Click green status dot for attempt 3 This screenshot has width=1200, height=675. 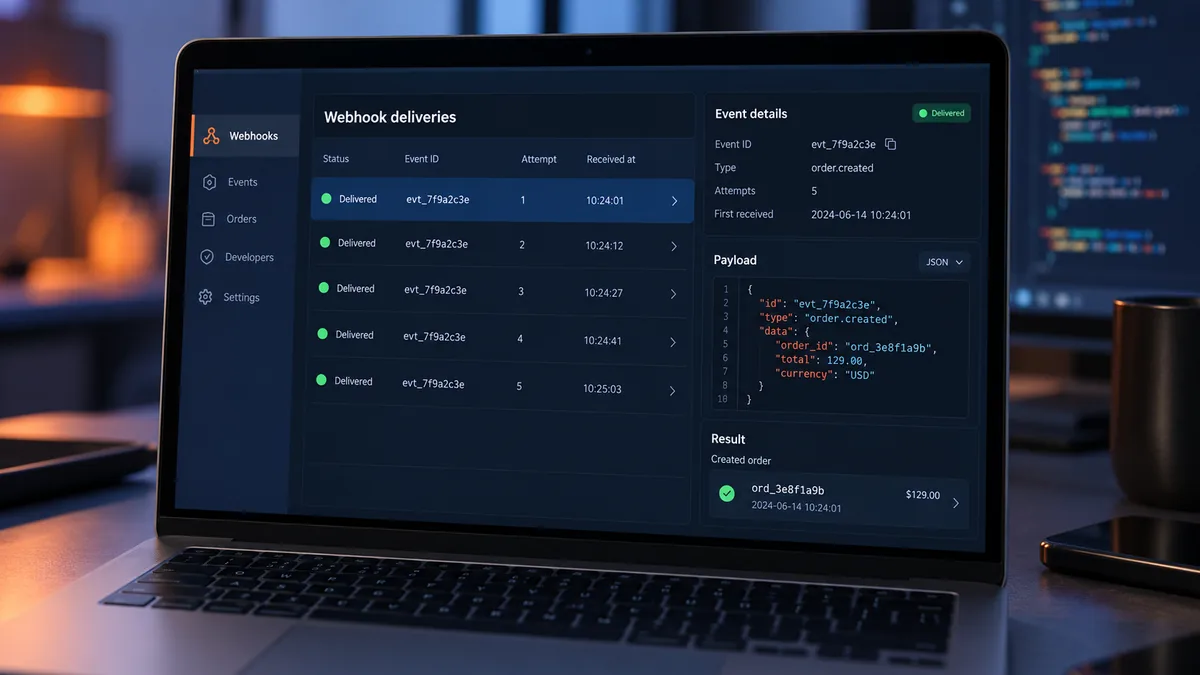coord(324,288)
